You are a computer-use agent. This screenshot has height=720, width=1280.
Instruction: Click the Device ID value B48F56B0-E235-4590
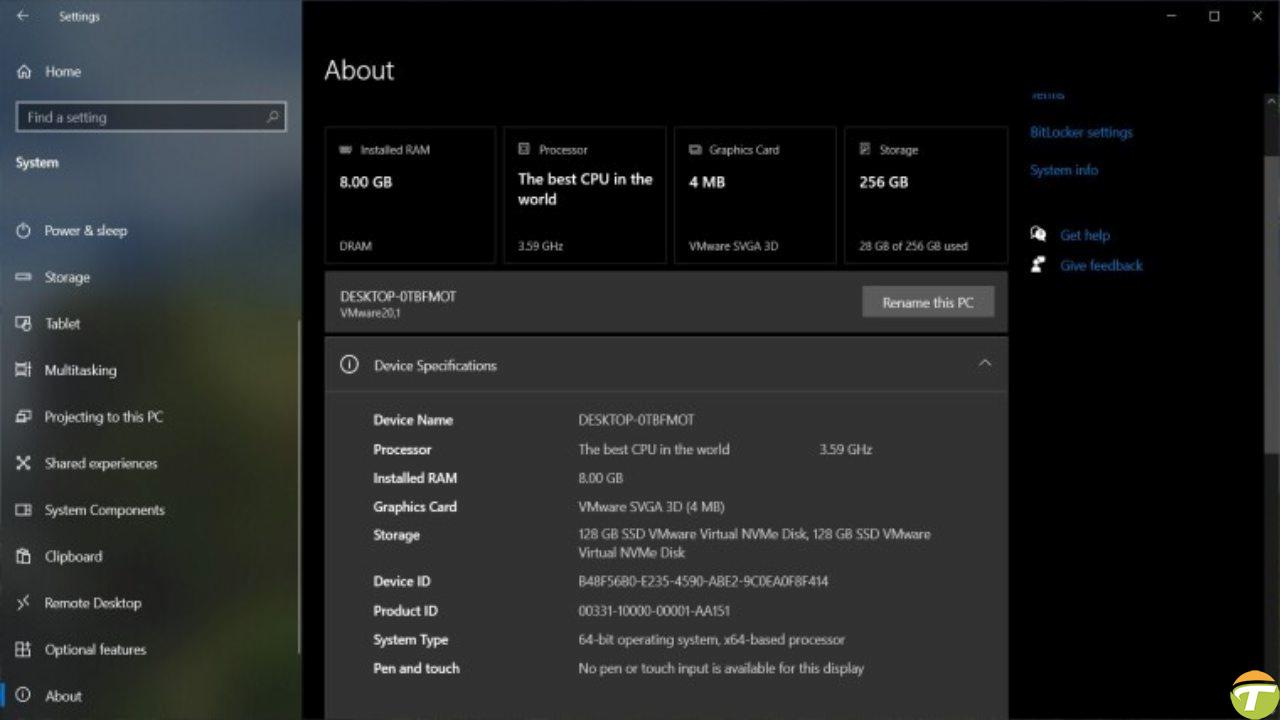pos(703,581)
